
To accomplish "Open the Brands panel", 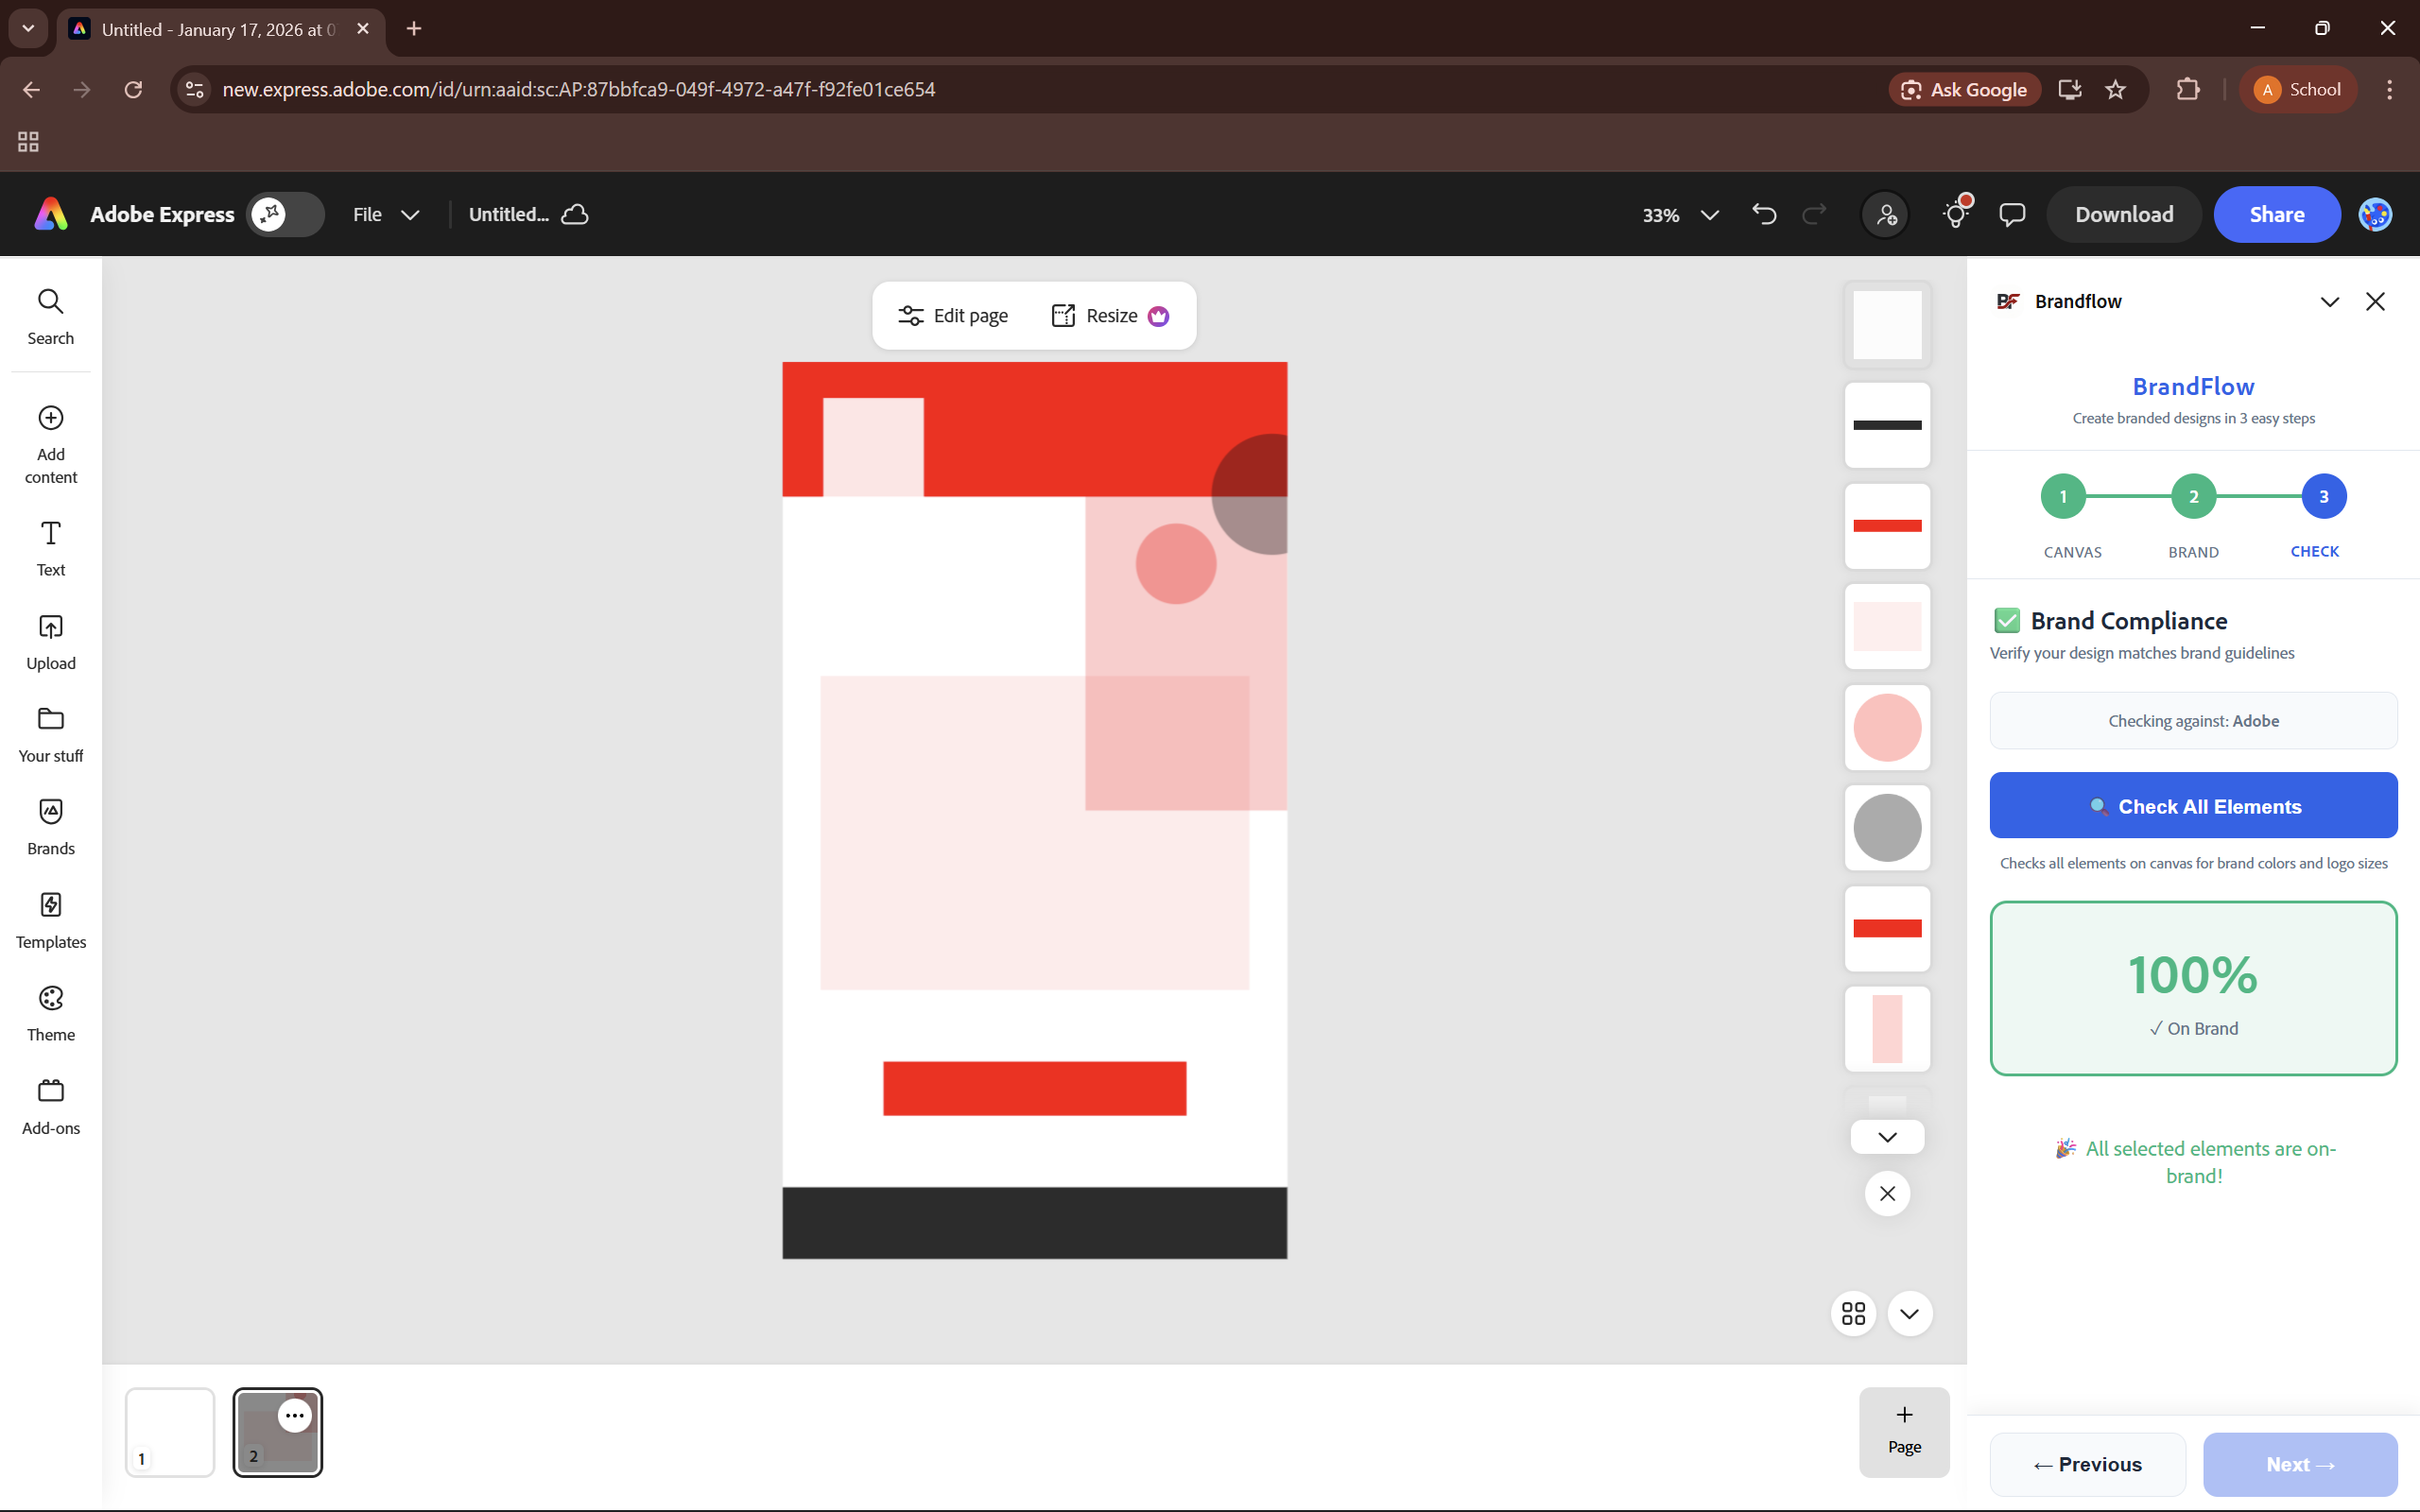I will point(50,827).
